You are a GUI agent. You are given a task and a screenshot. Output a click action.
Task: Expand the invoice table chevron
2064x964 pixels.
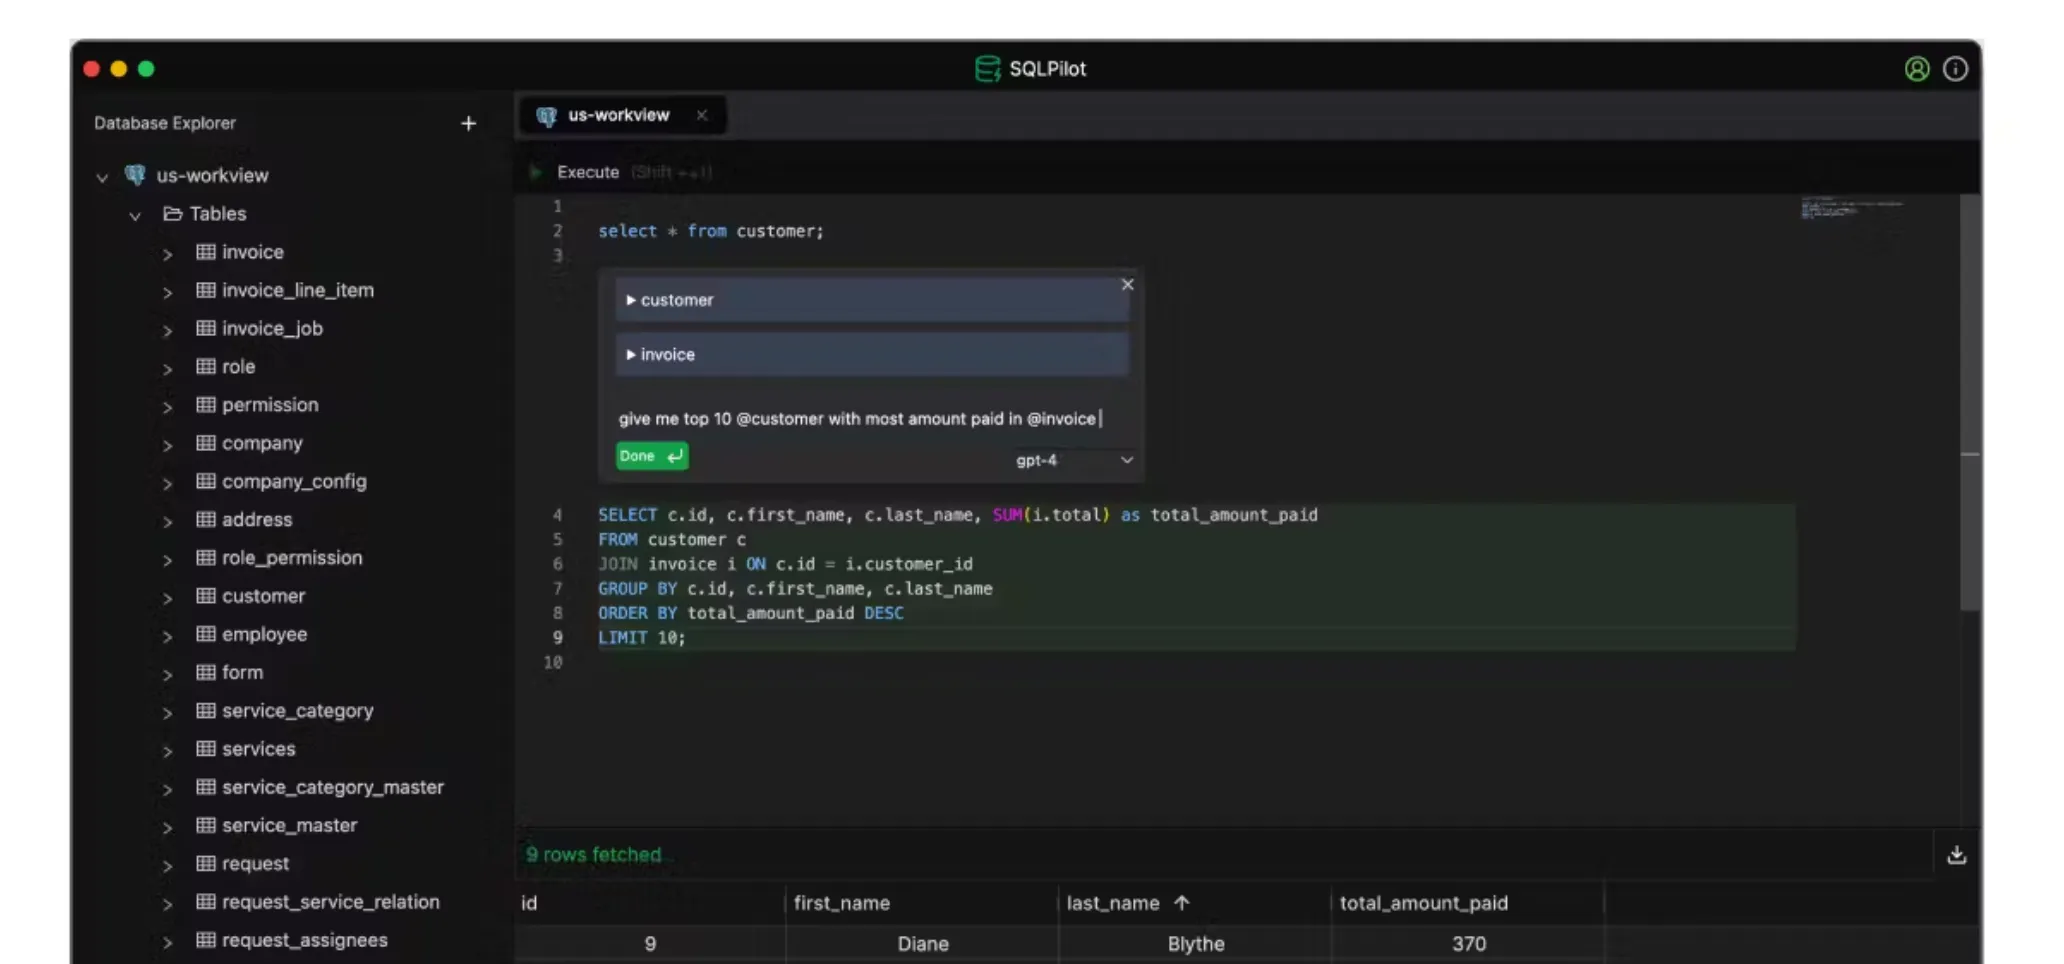[x=167, y=254]
